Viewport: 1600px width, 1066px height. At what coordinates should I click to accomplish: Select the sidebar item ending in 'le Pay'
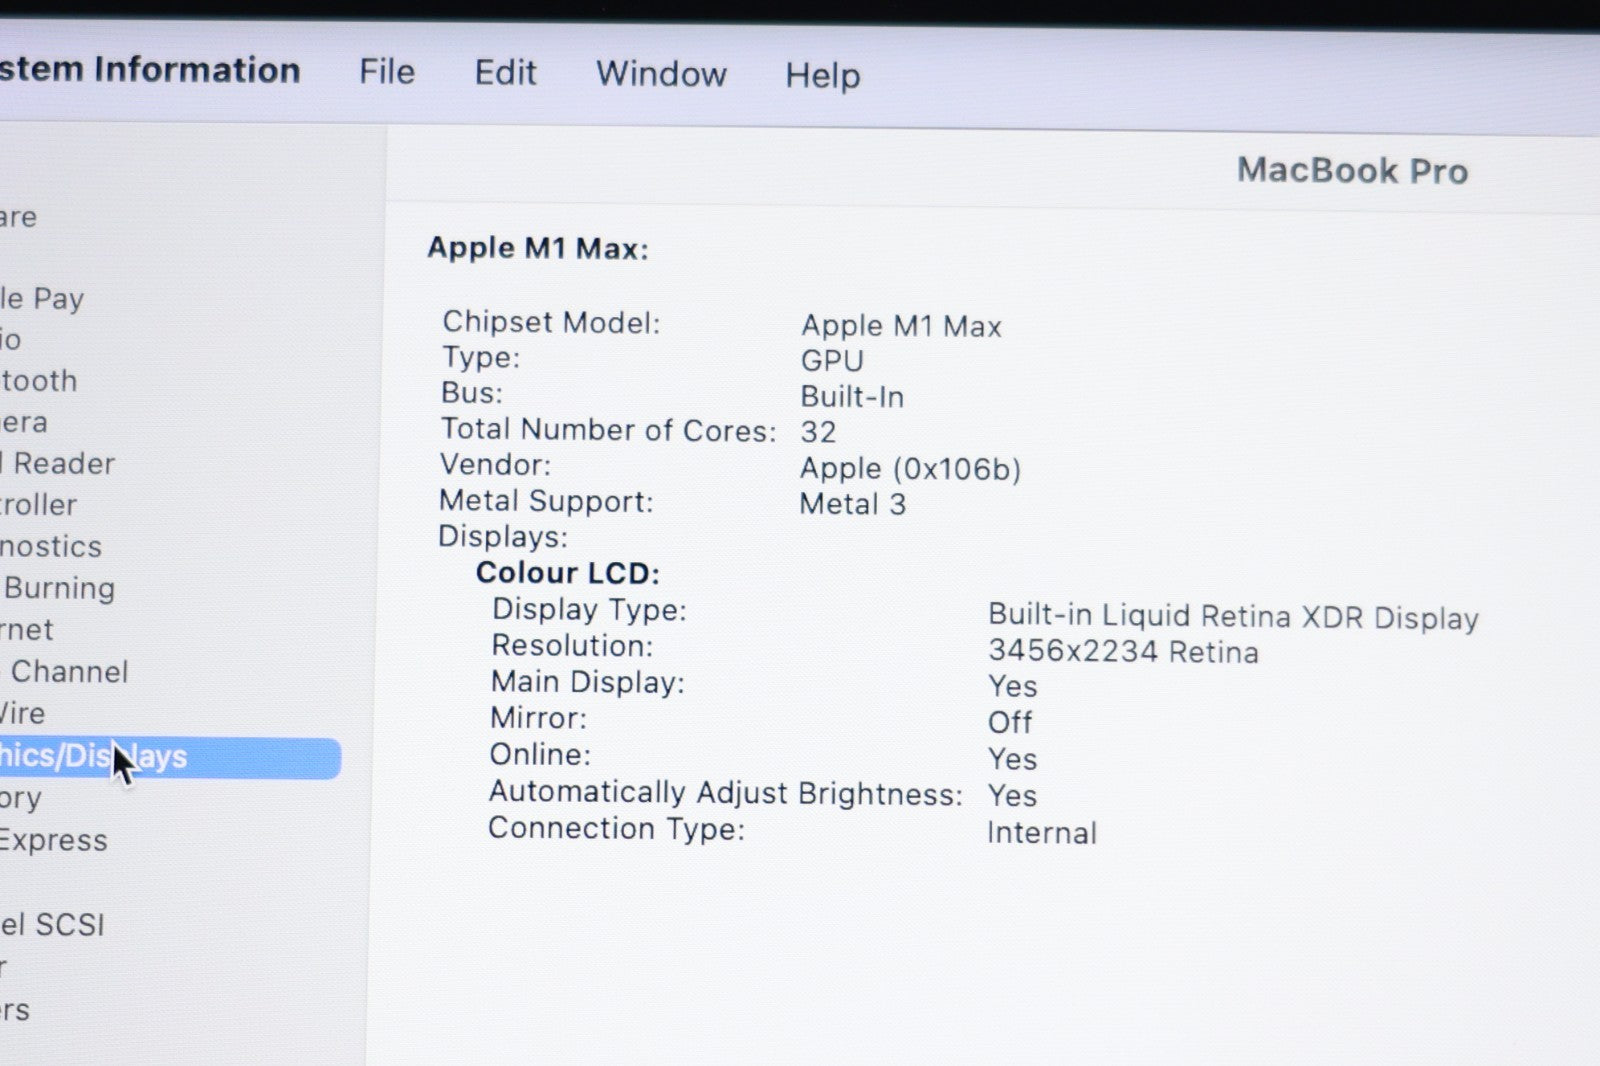point(42,298)
